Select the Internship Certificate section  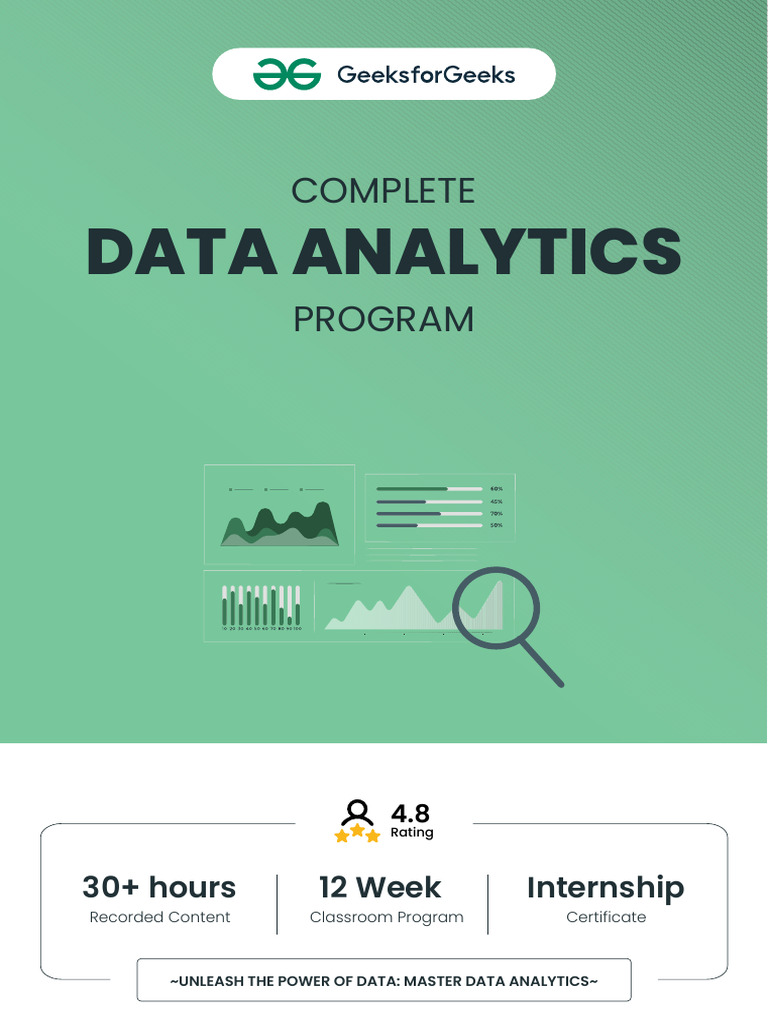[x=605, y=899]
